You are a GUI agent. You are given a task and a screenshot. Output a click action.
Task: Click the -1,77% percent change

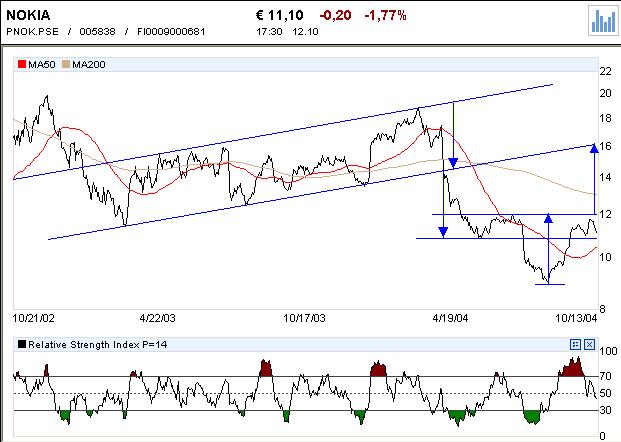(385, 15)
